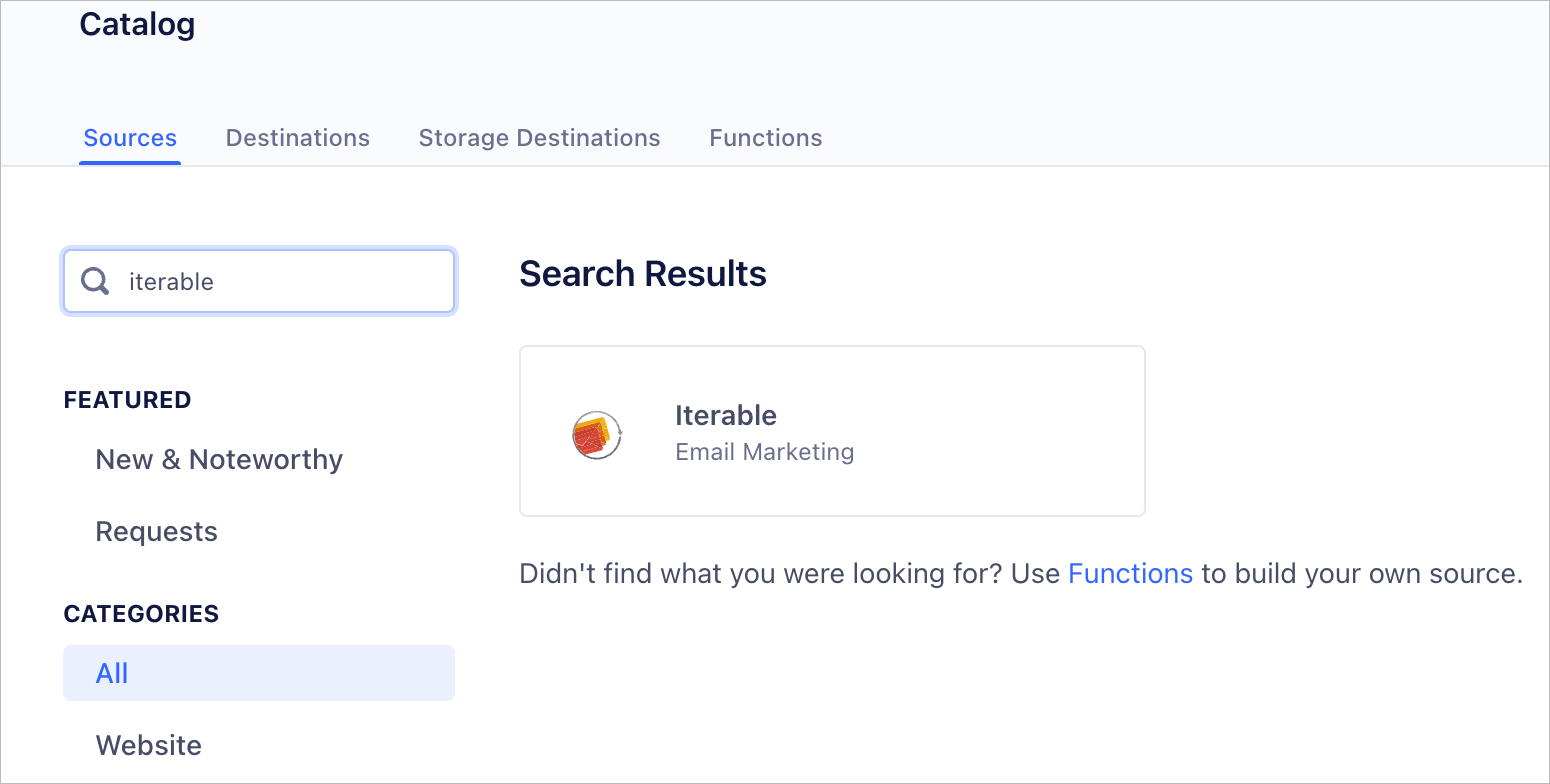
Task: Focus the search field containing "iterable"
Action: click(x=259, y=281)
